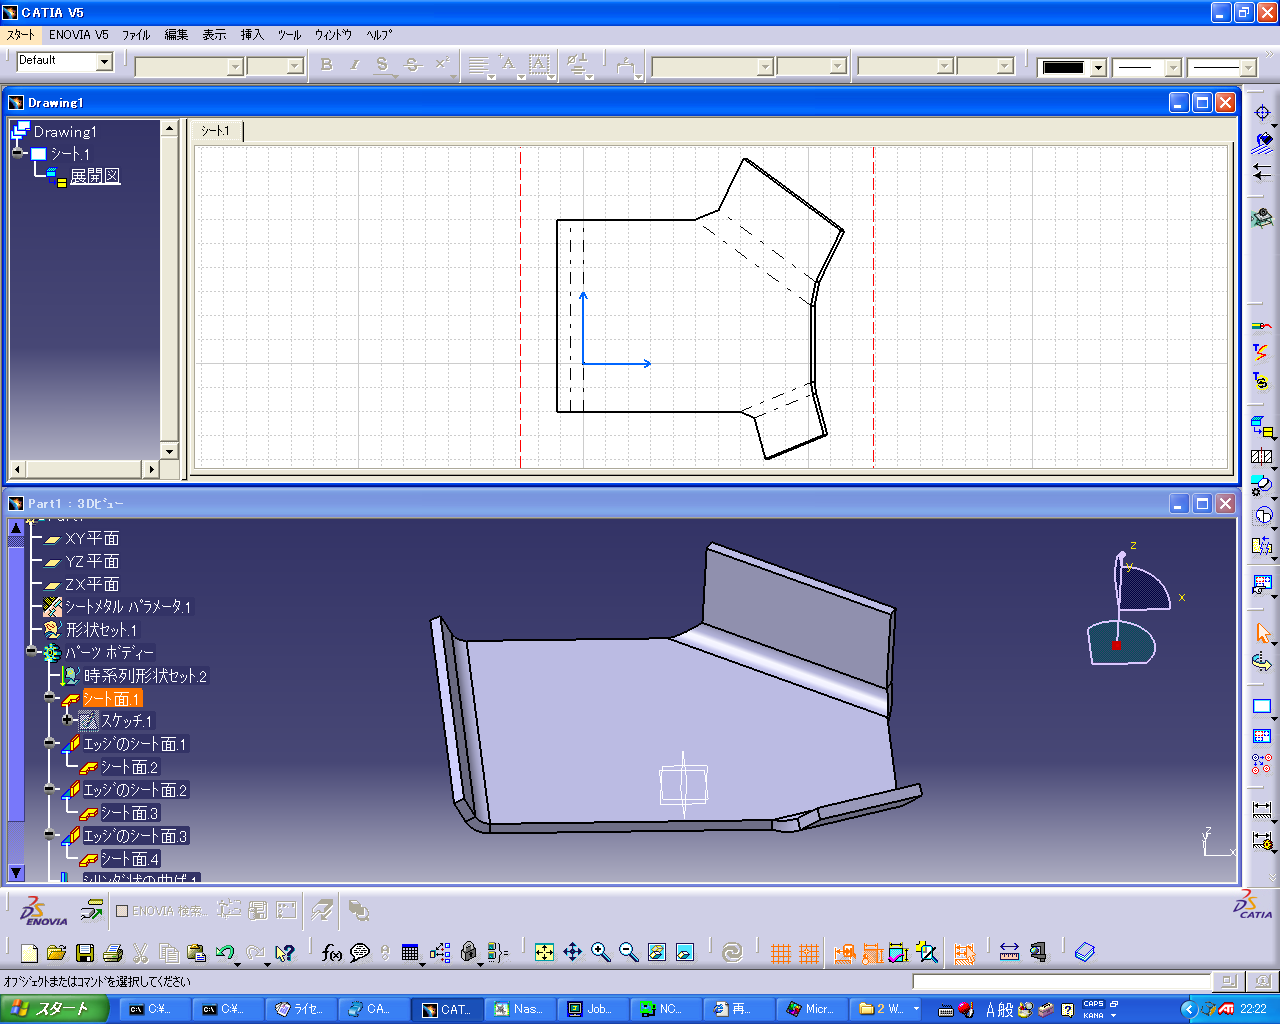Image resolution: width=1280 pixels, height=1024 pixels.
Task: Click the Fit All In view icon
Action: pos(544,952)
